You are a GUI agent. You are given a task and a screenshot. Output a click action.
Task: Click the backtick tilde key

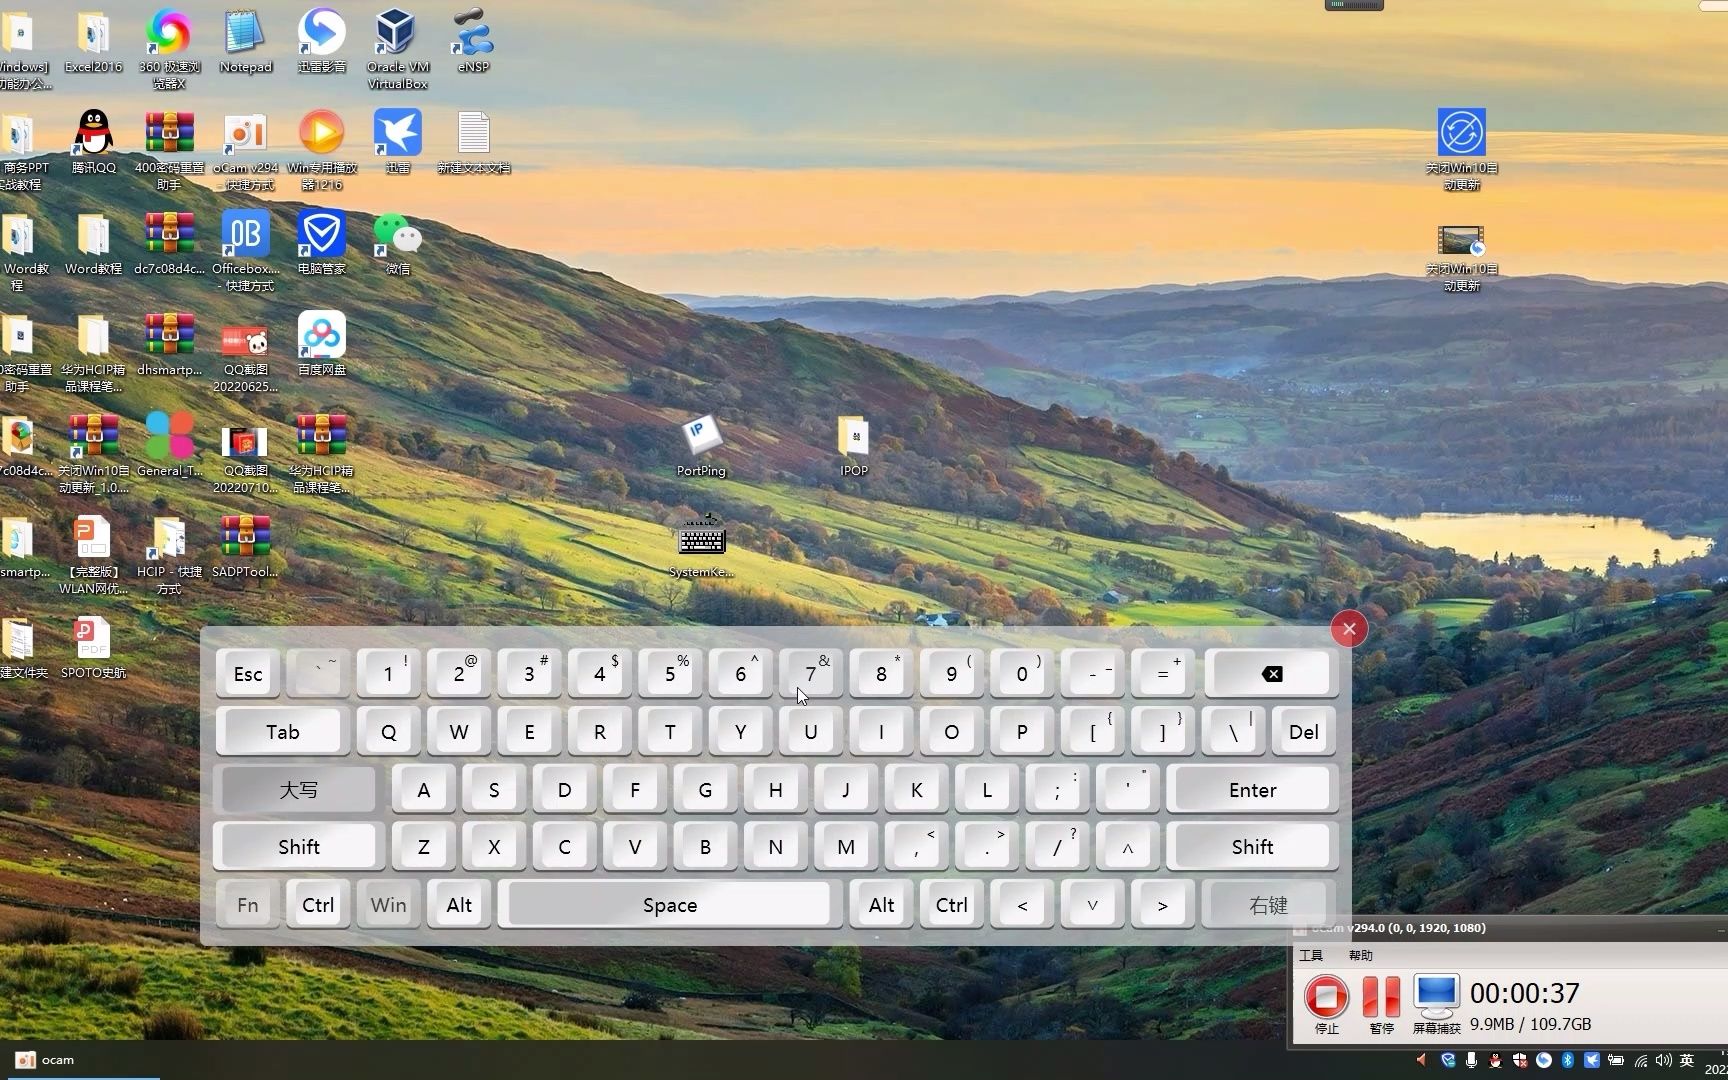coord(318,674)
